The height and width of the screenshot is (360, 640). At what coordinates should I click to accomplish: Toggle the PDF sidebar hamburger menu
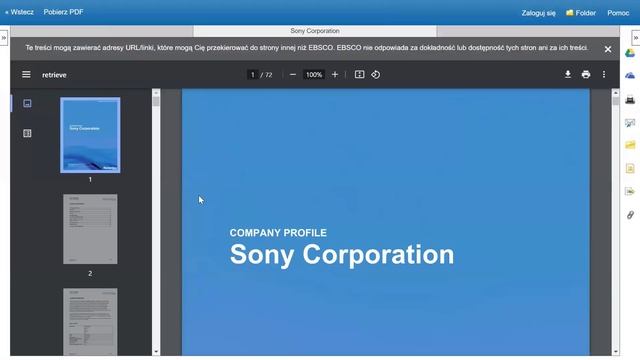[26, 75]
